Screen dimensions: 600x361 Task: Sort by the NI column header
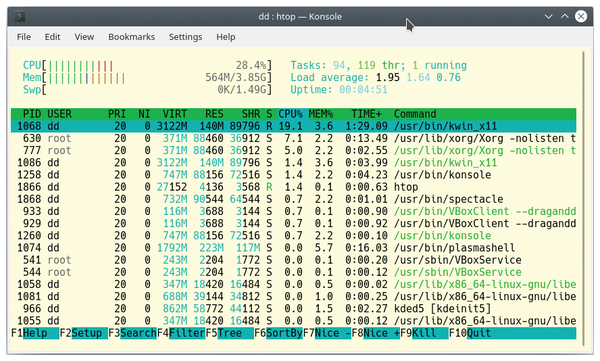coord(144,114)
